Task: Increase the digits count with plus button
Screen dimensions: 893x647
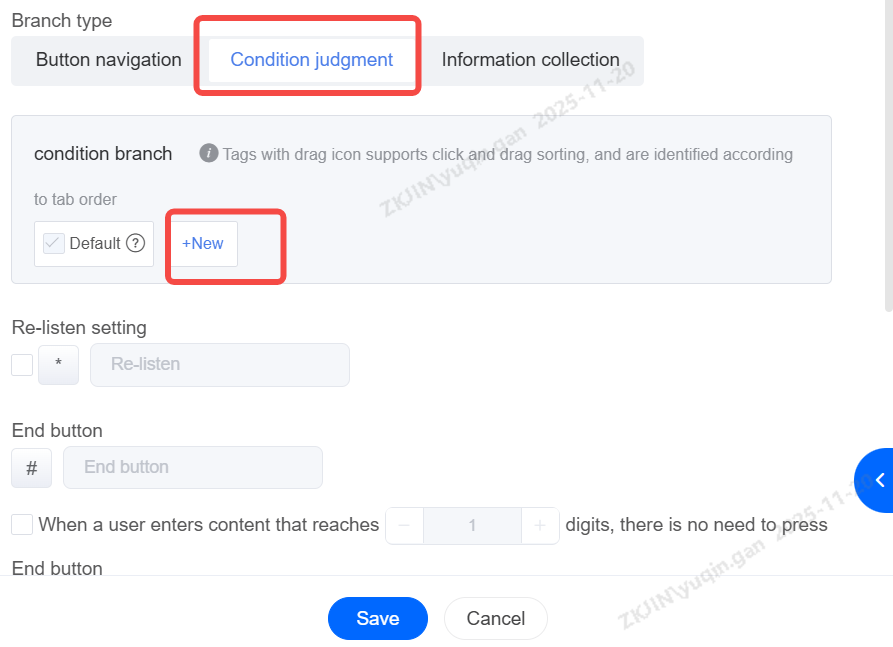Action: [540, 525]
